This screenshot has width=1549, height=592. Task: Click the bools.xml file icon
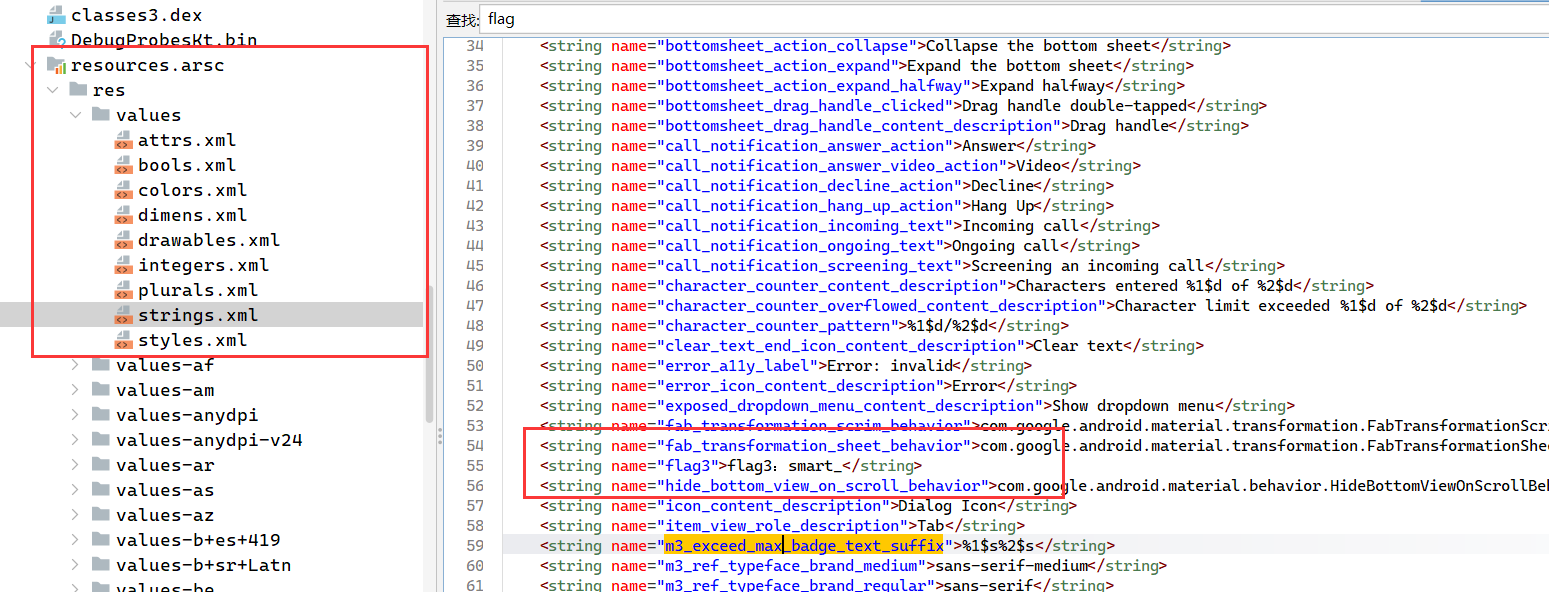tap(123, 165)
